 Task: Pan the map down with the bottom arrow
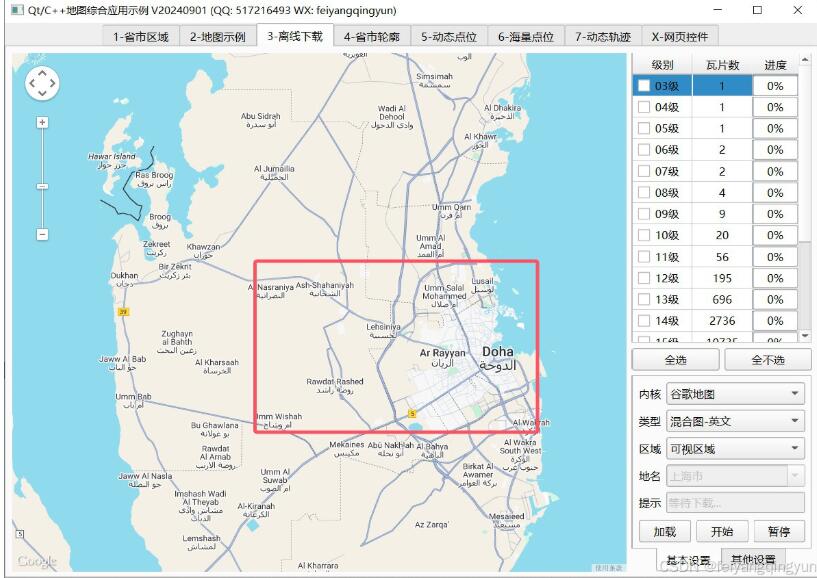42,93
